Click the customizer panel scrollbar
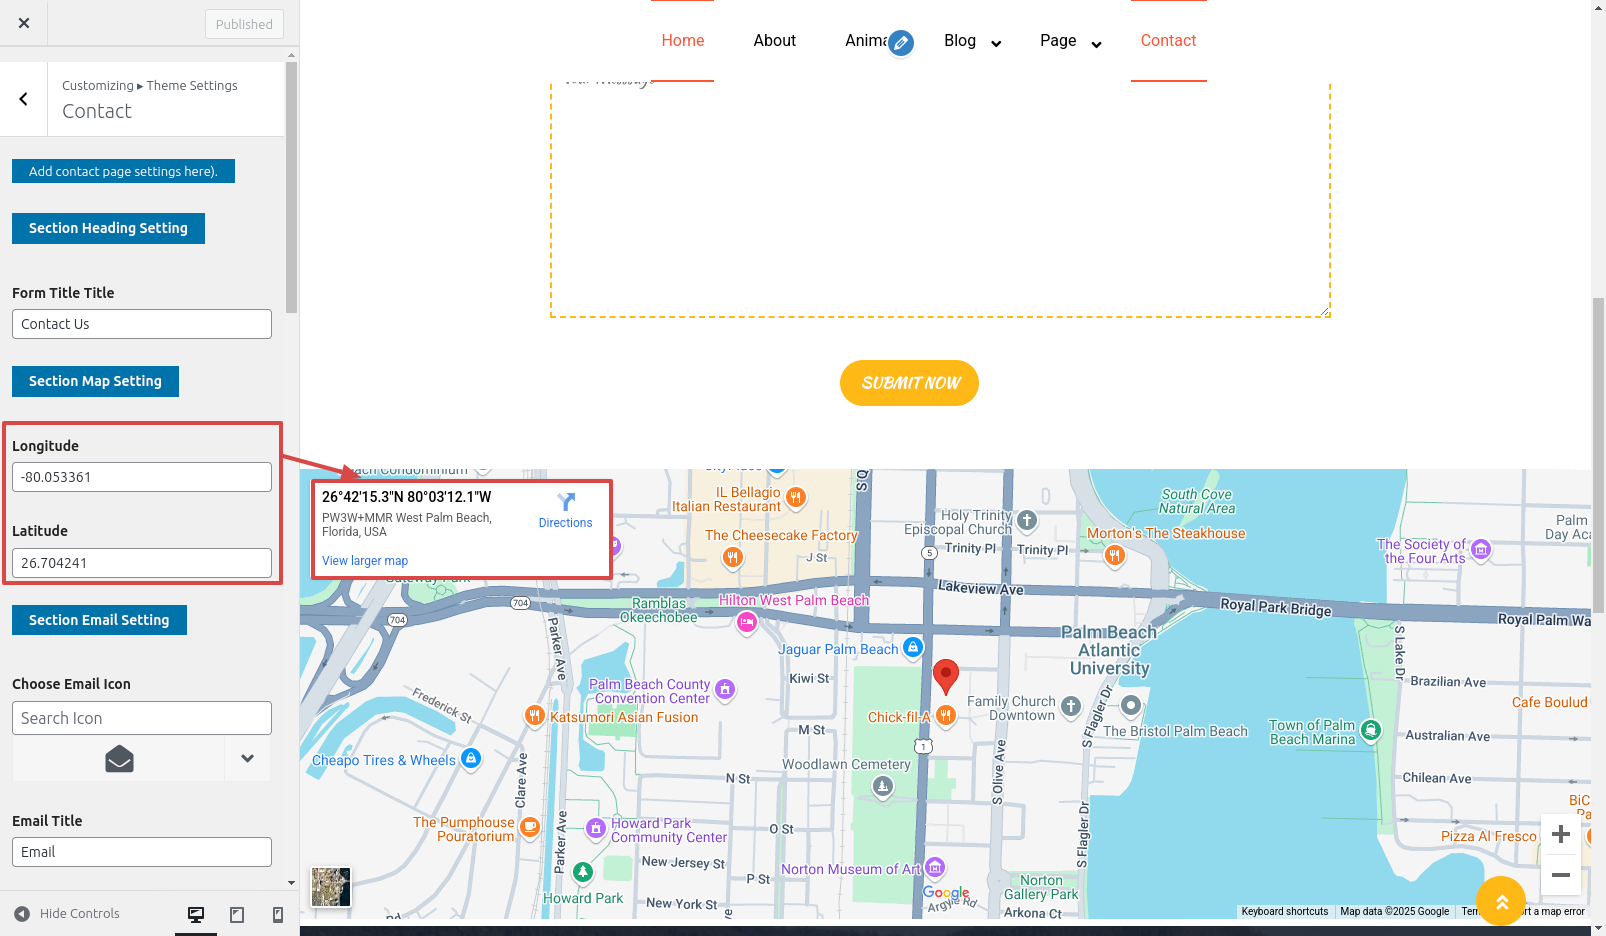Screen dimensions: 1606x936 [292, 188]
